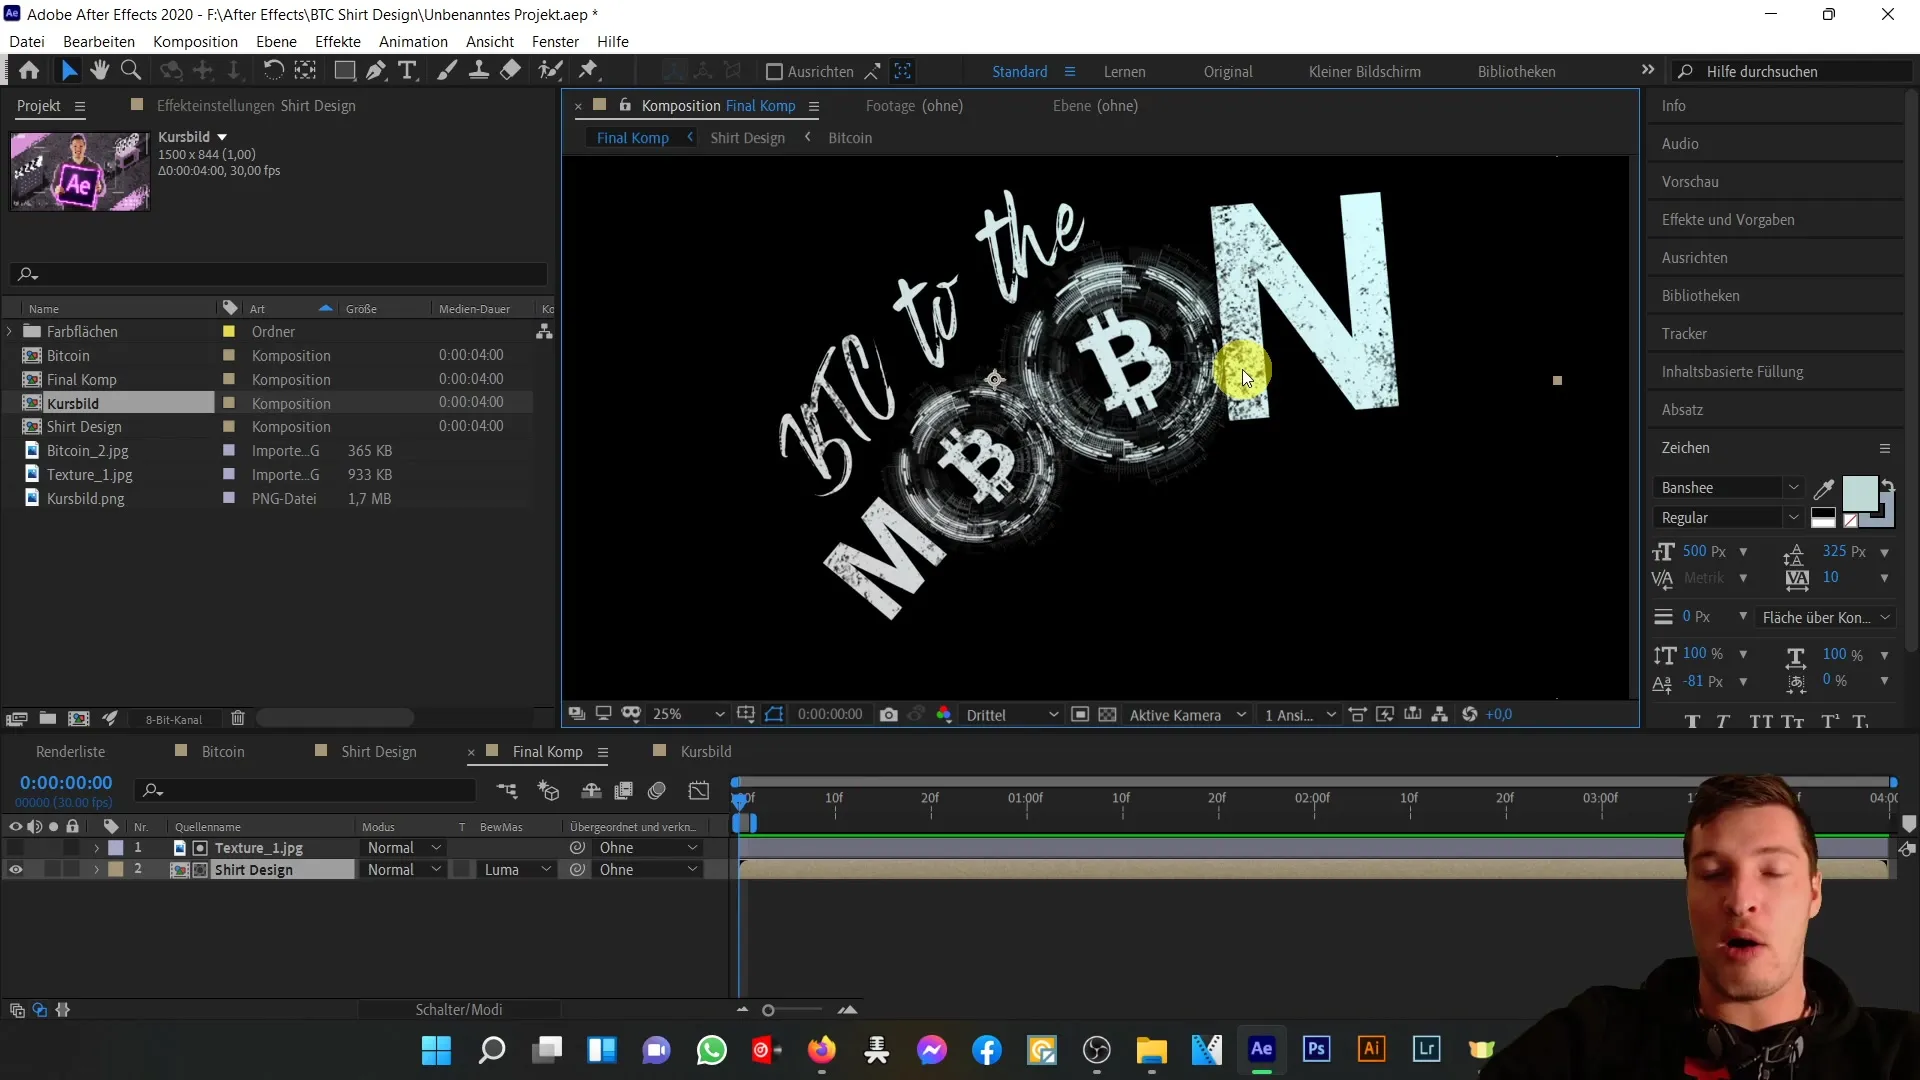1920x1080 pixels.
Task: Click the Motionblur enable icon in toolbar
Action: click(659, 791)
